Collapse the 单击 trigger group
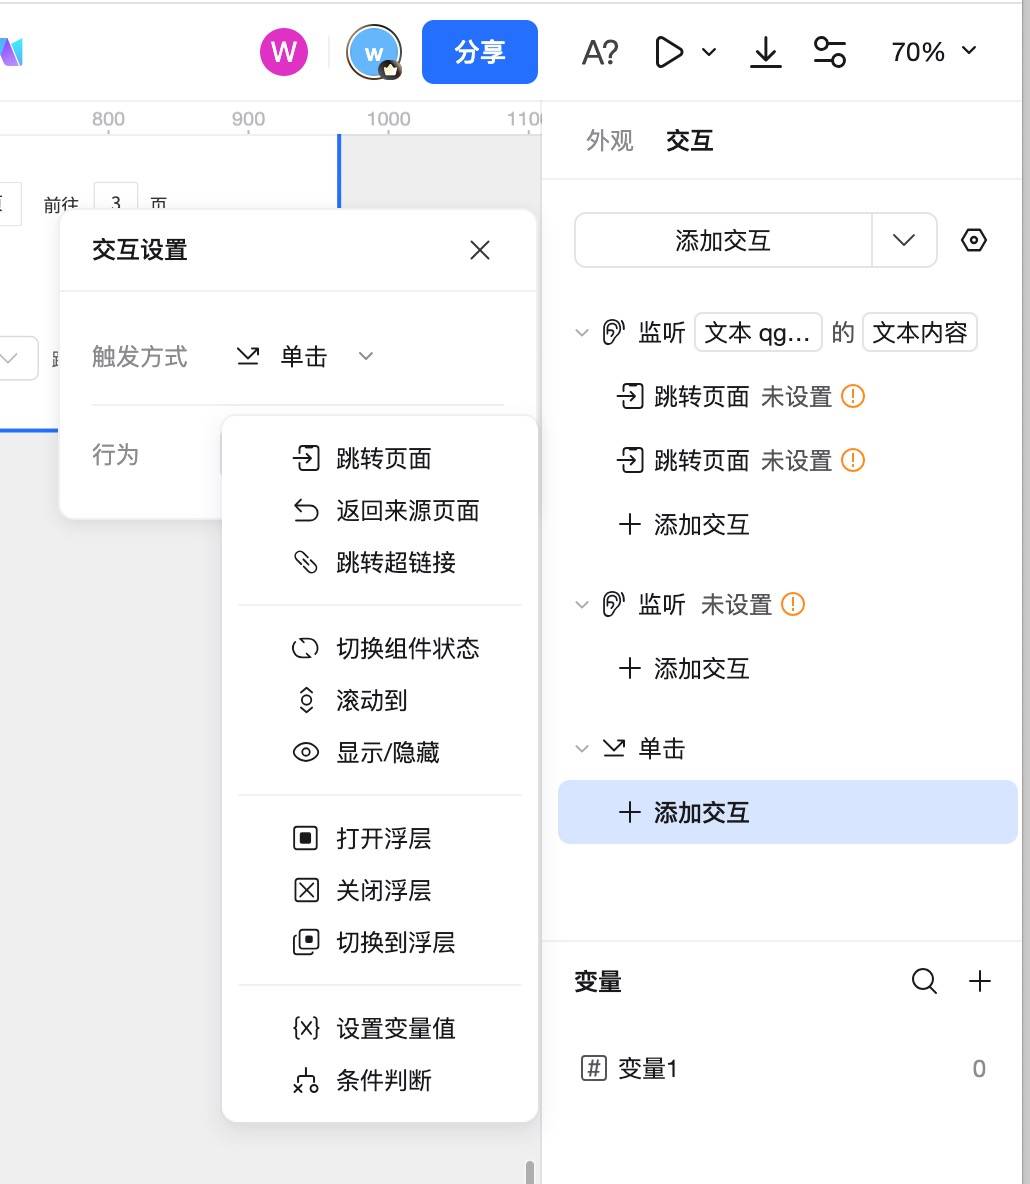This screenshot has height=1184, width=1030. coord(581,748)
